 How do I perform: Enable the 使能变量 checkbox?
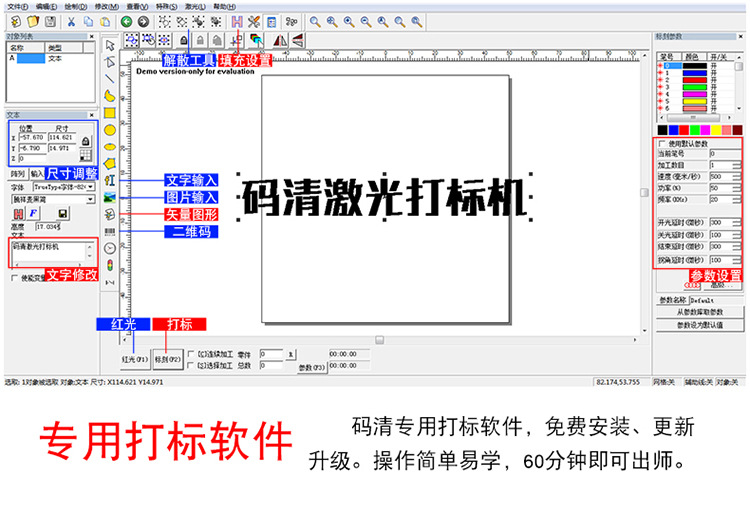14,277
